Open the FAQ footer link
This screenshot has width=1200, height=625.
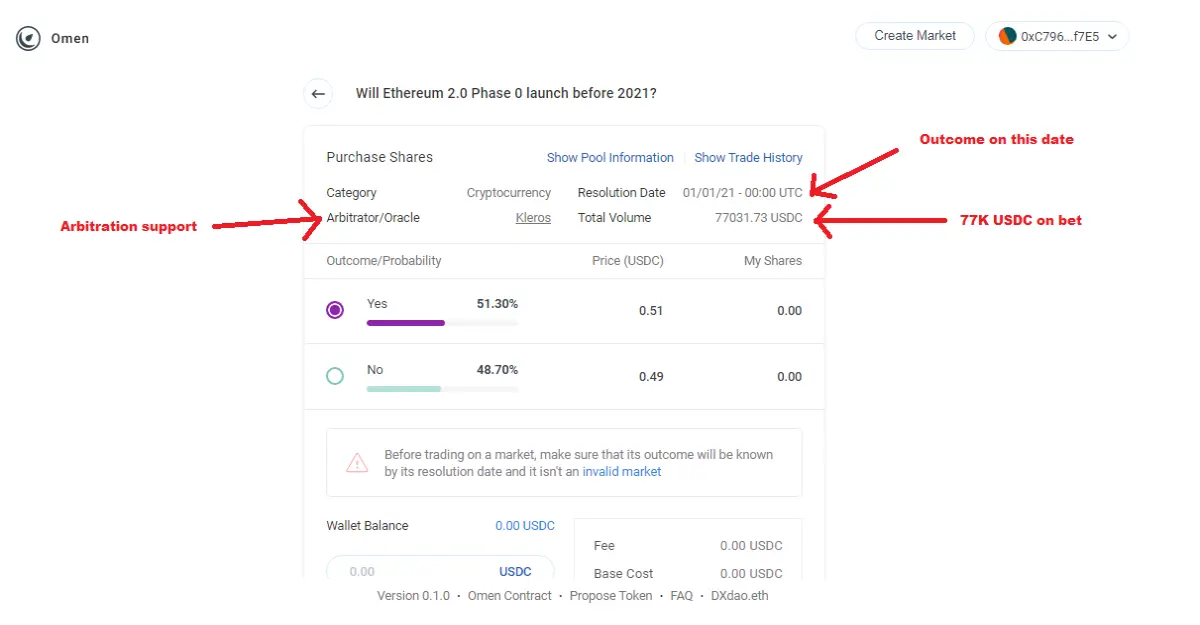[681, 596]
